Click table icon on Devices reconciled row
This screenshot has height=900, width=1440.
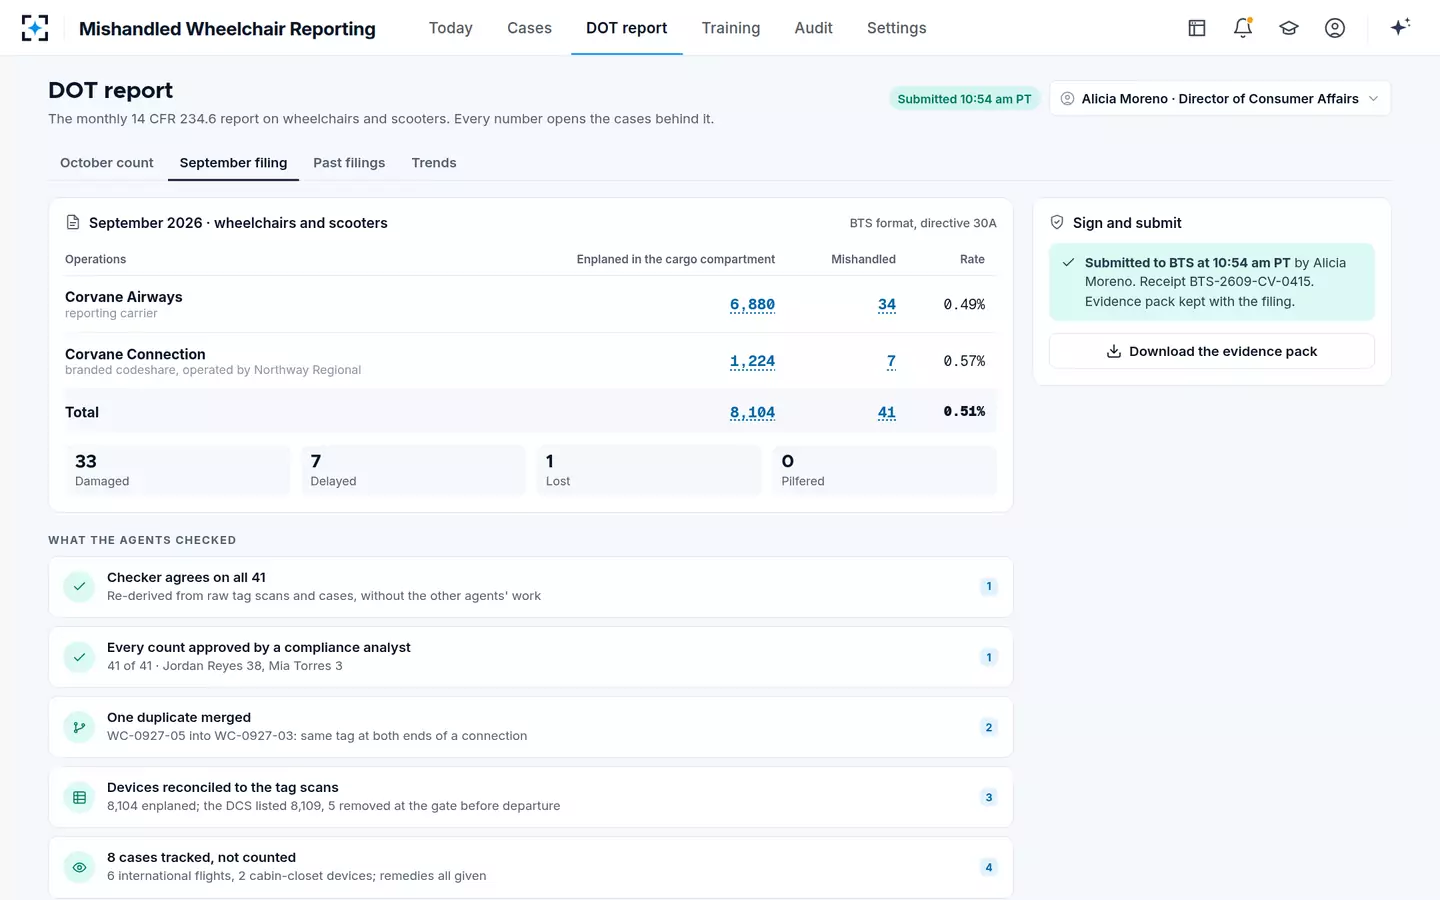point(80,797)
